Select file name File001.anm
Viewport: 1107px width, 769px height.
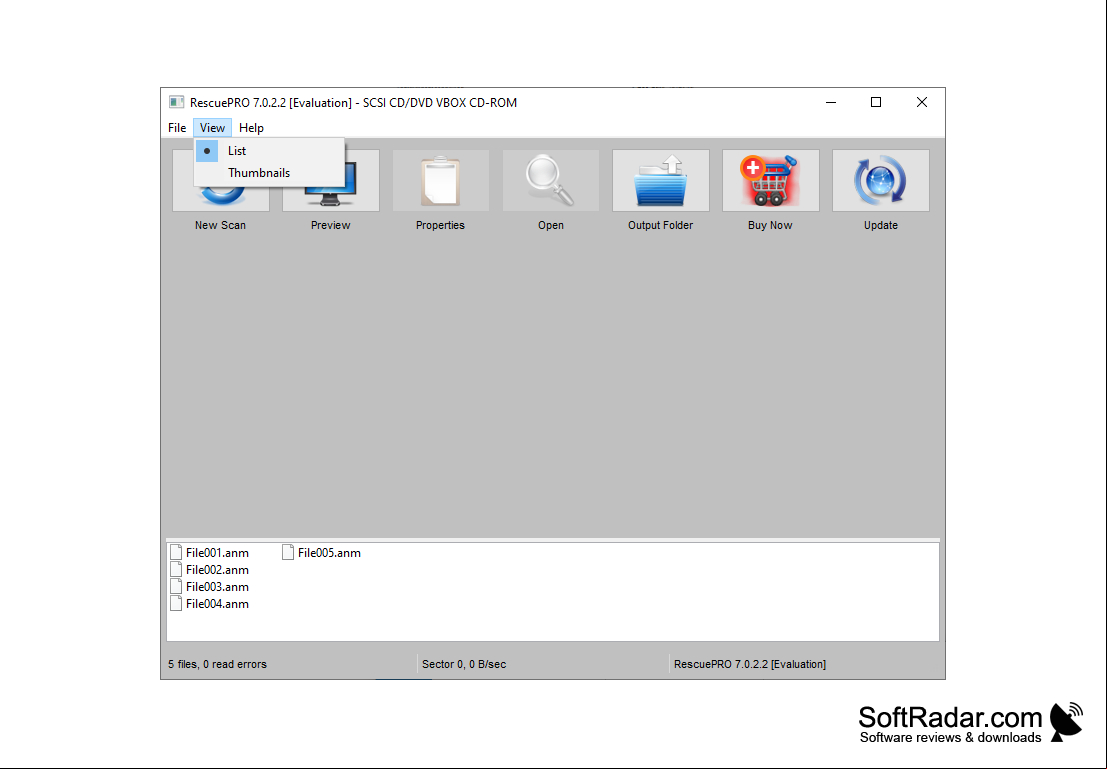217,553
